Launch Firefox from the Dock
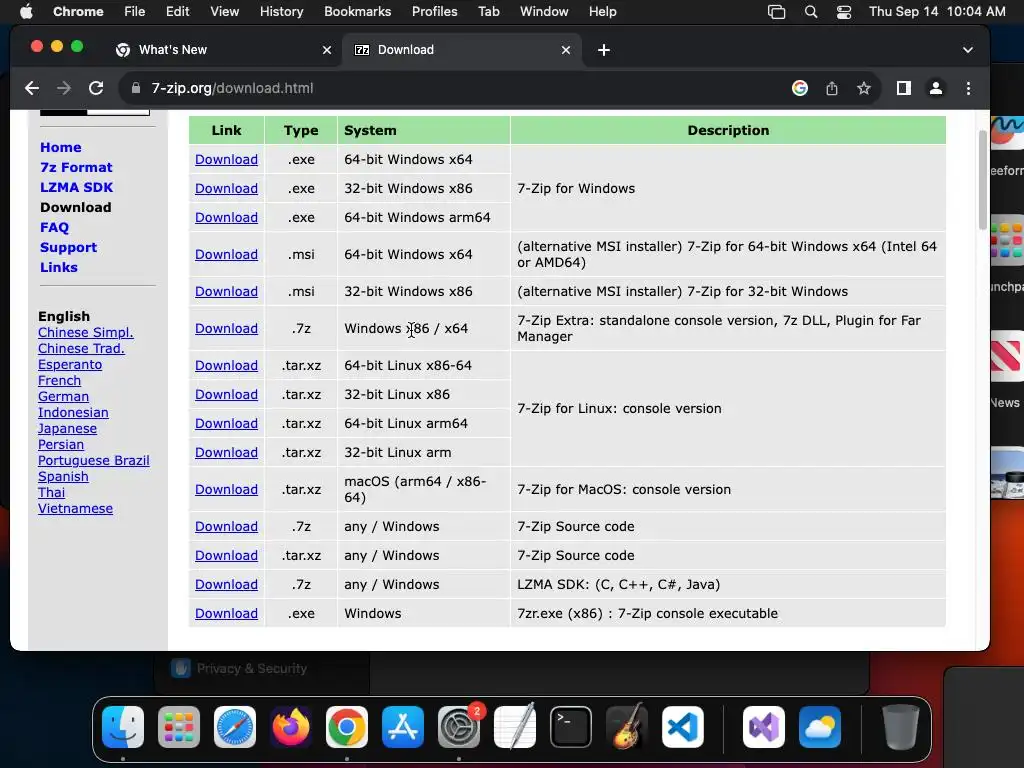The width and height of the screenshot is (1024, 768). [291, 727]
